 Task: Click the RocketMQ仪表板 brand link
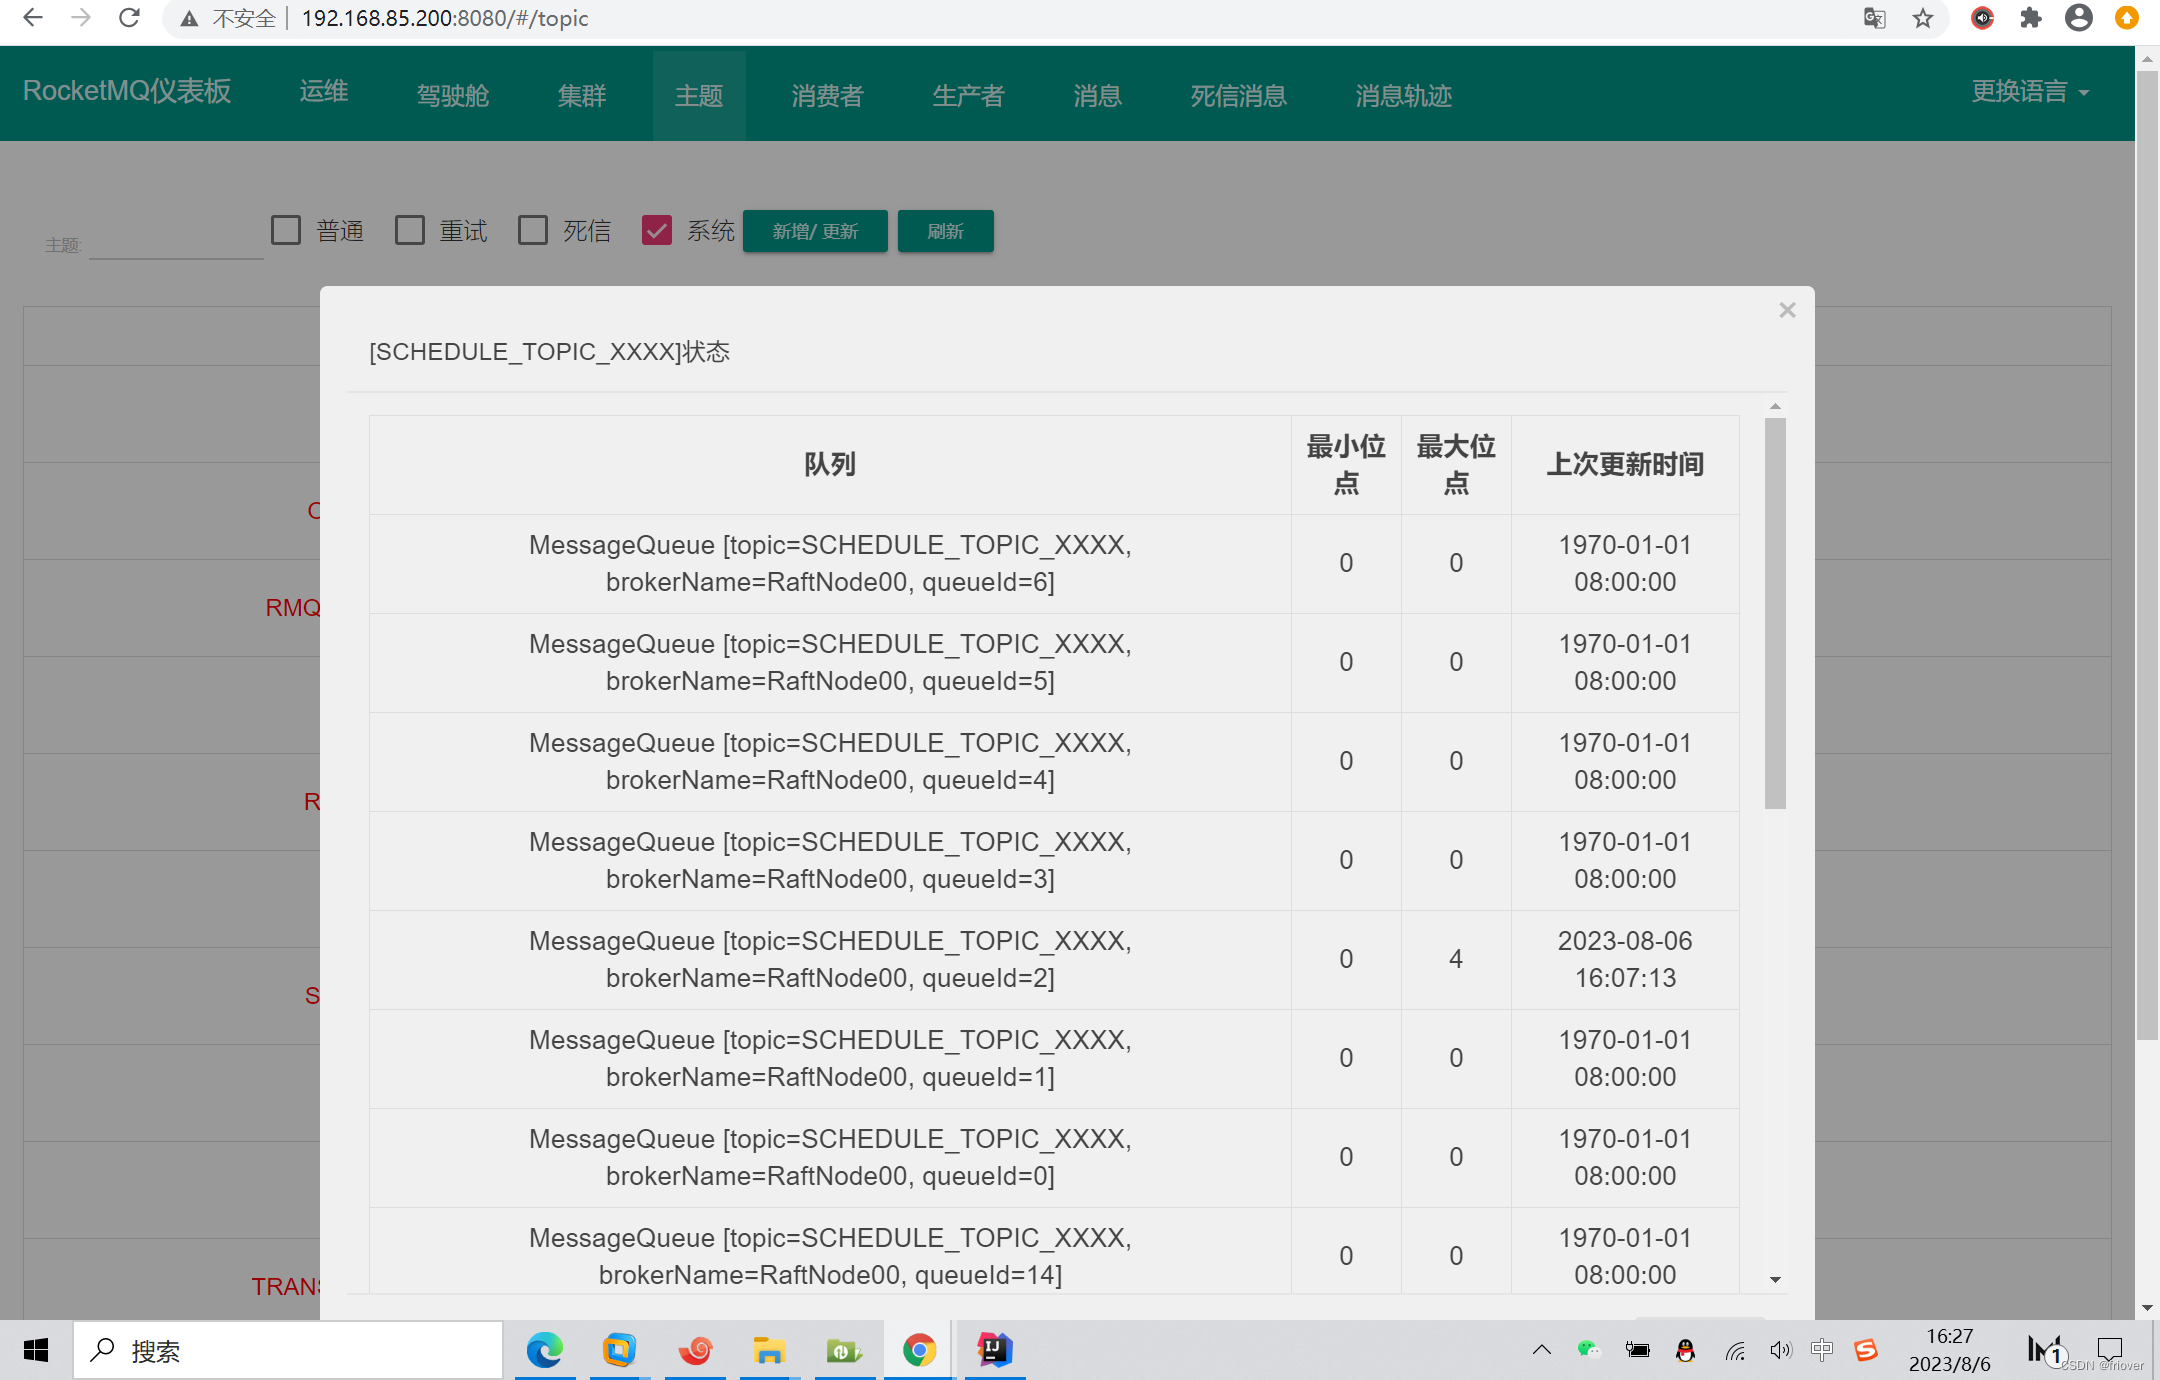pyautogui.click(x=127, y=91)
